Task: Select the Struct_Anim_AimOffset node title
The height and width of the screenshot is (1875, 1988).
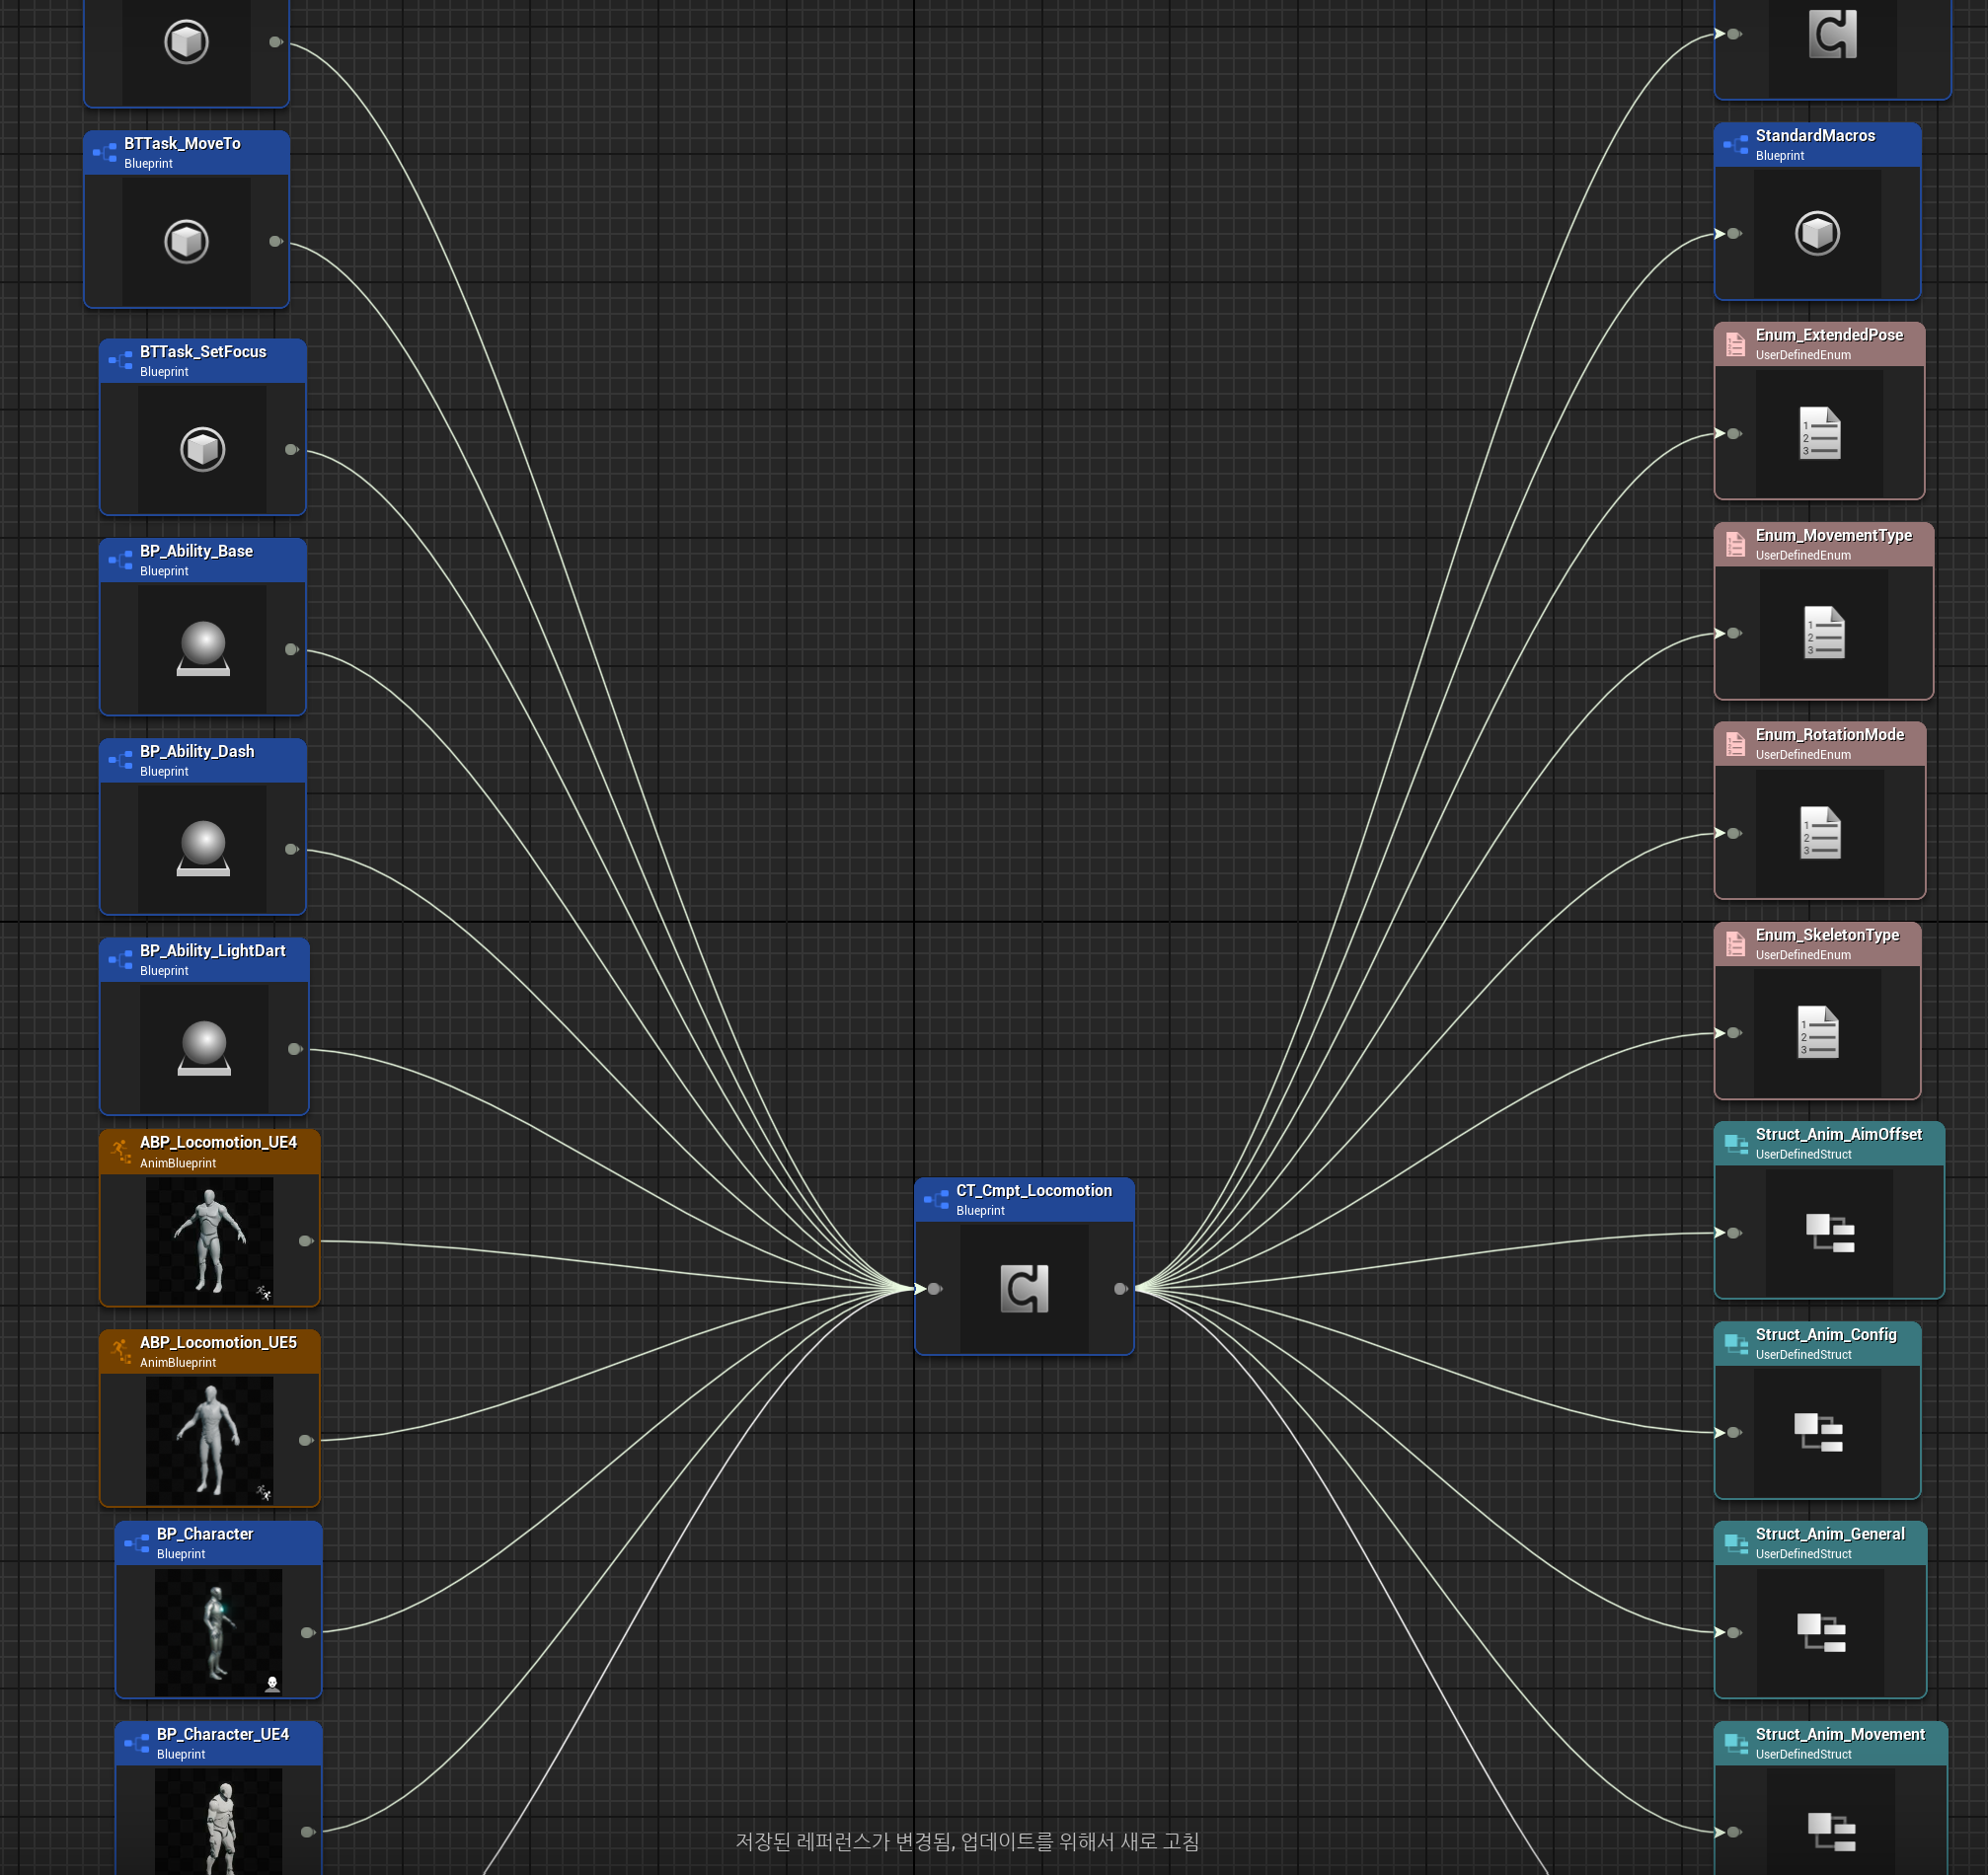Action: (1839, 1134)
